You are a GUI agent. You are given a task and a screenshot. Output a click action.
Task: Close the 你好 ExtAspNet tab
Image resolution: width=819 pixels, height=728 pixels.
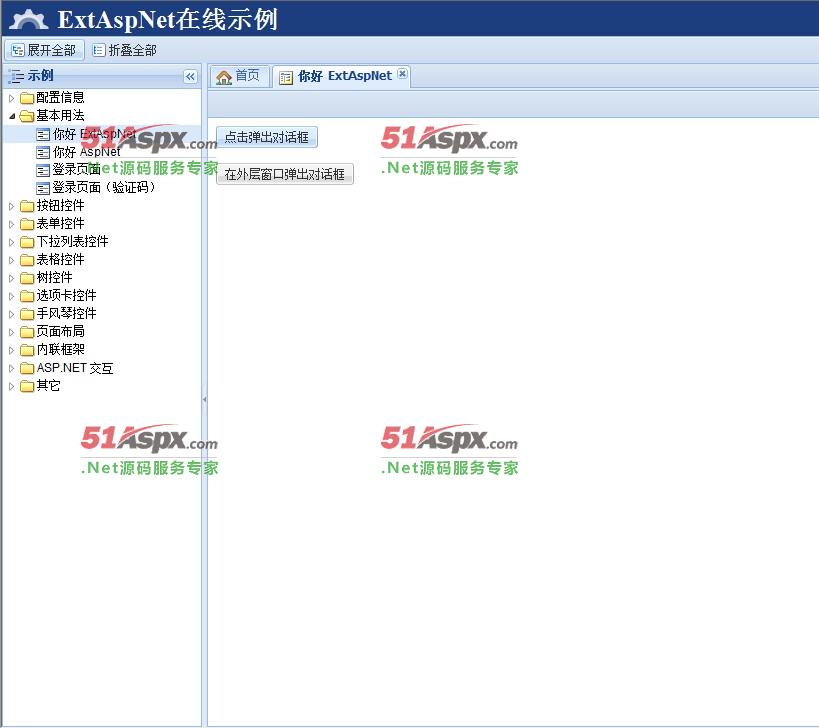pyautogui.click(x=402, y=74)
